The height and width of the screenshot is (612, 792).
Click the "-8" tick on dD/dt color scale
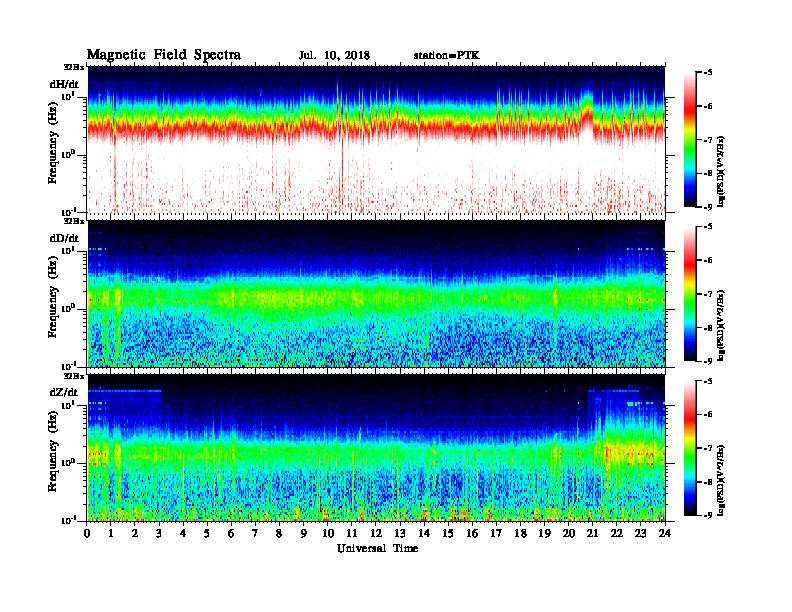(x=708, y=328)
